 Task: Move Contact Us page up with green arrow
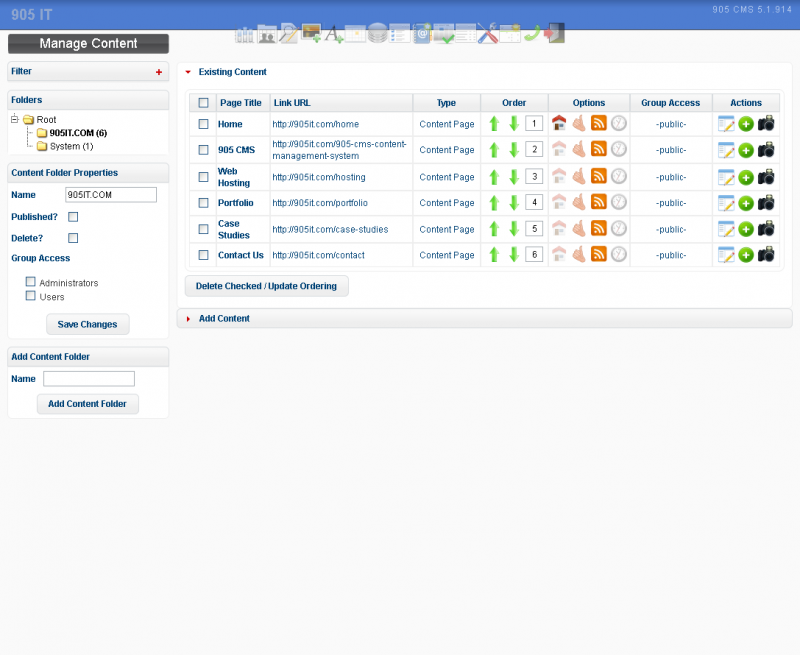pyautogui.click(x=494, y=255)
